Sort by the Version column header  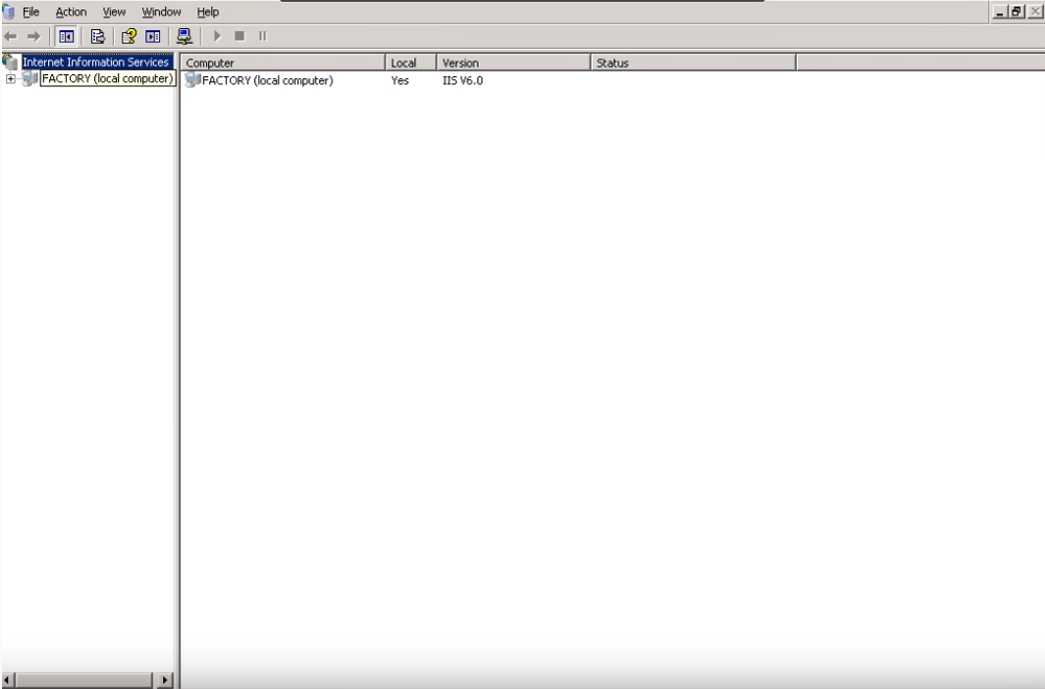[513, 63]
